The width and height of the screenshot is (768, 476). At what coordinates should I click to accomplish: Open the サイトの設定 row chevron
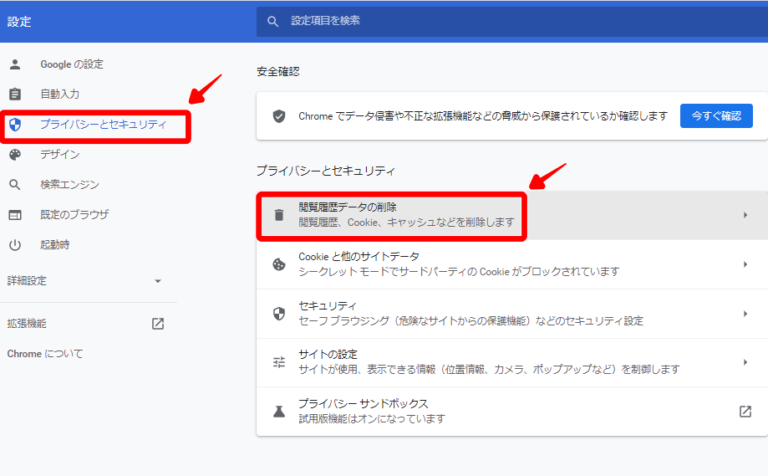pyautogui.click(x=745, y=362)
